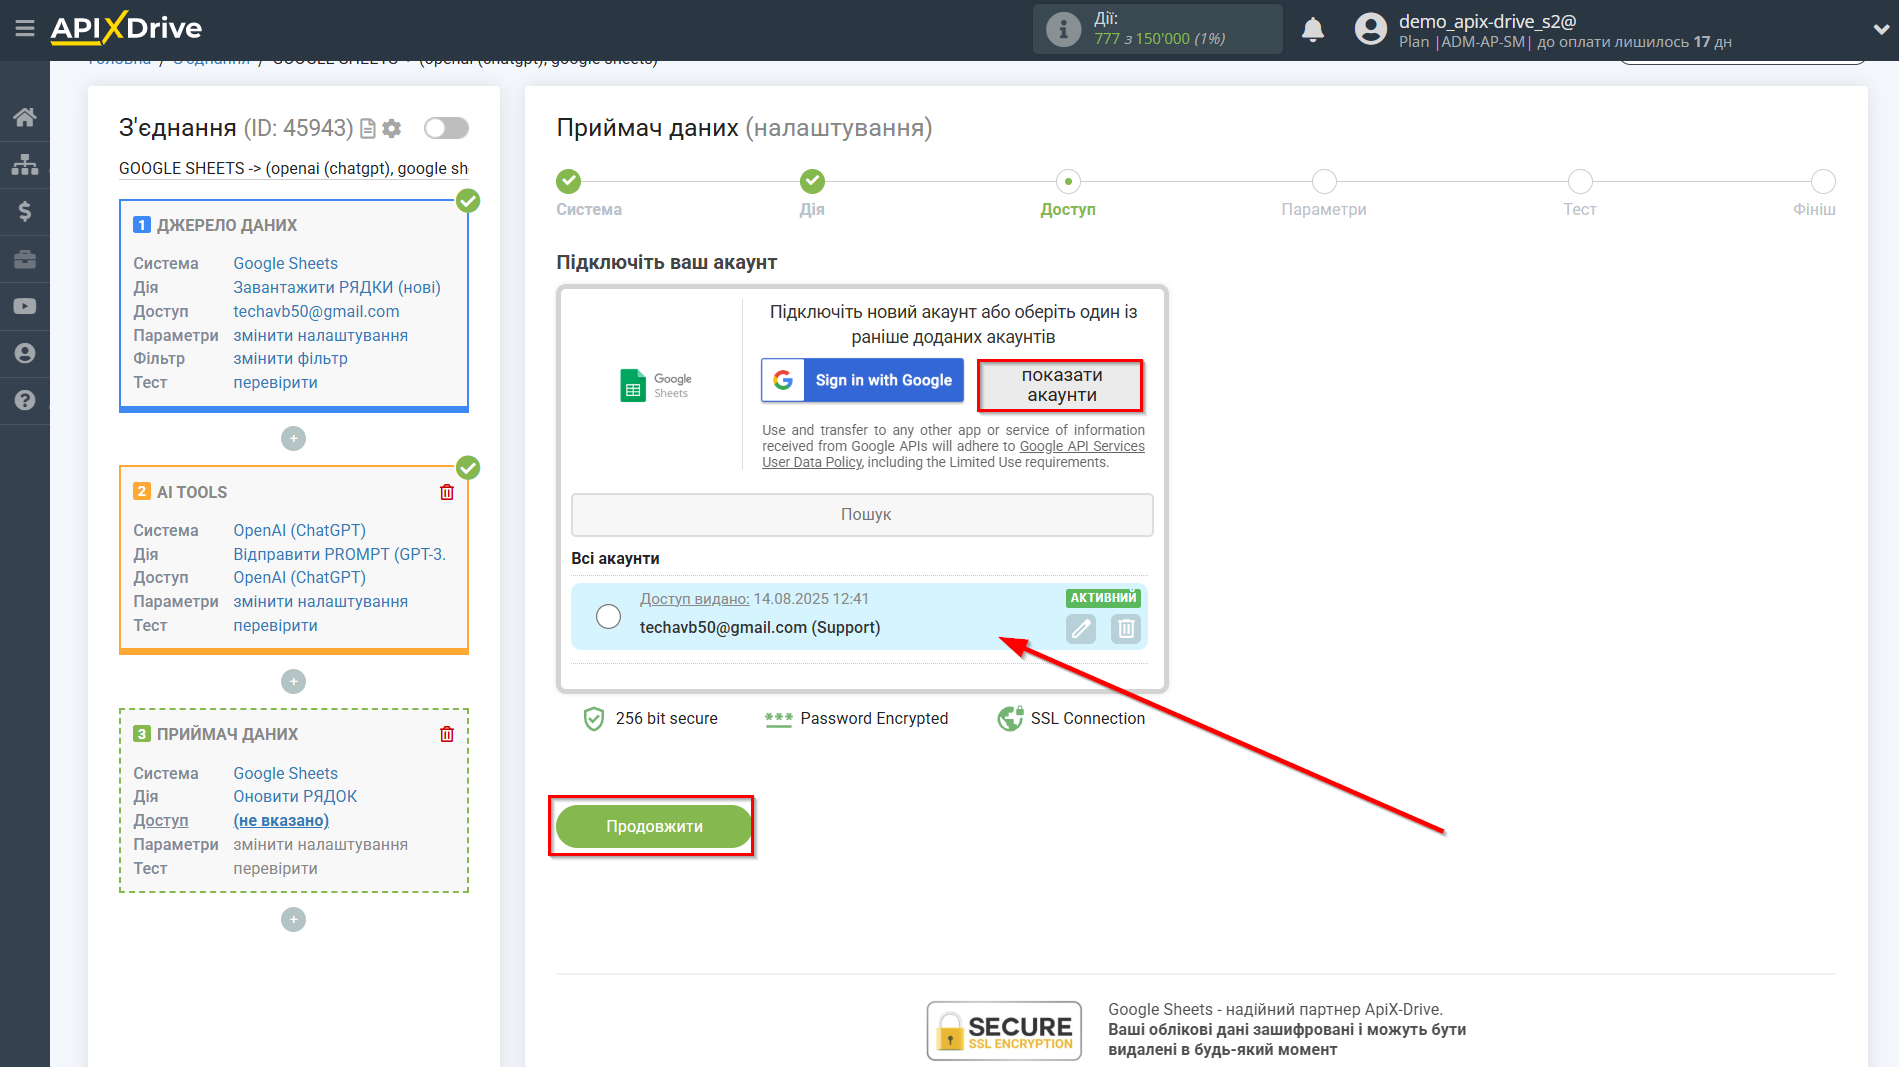
Task: Go to Параметри step
Action: pyautogui.click(x=1324, y=181)
